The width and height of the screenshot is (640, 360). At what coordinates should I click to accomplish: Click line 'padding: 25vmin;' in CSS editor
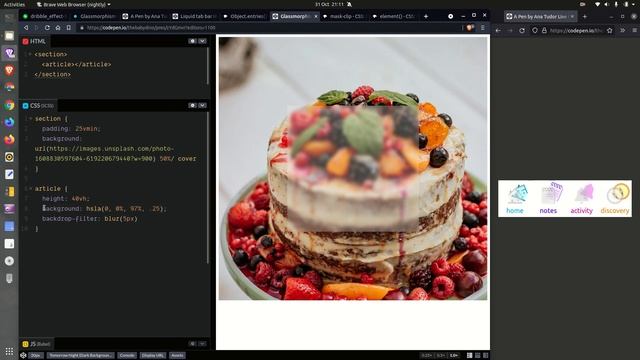click(x=71, y=129)
